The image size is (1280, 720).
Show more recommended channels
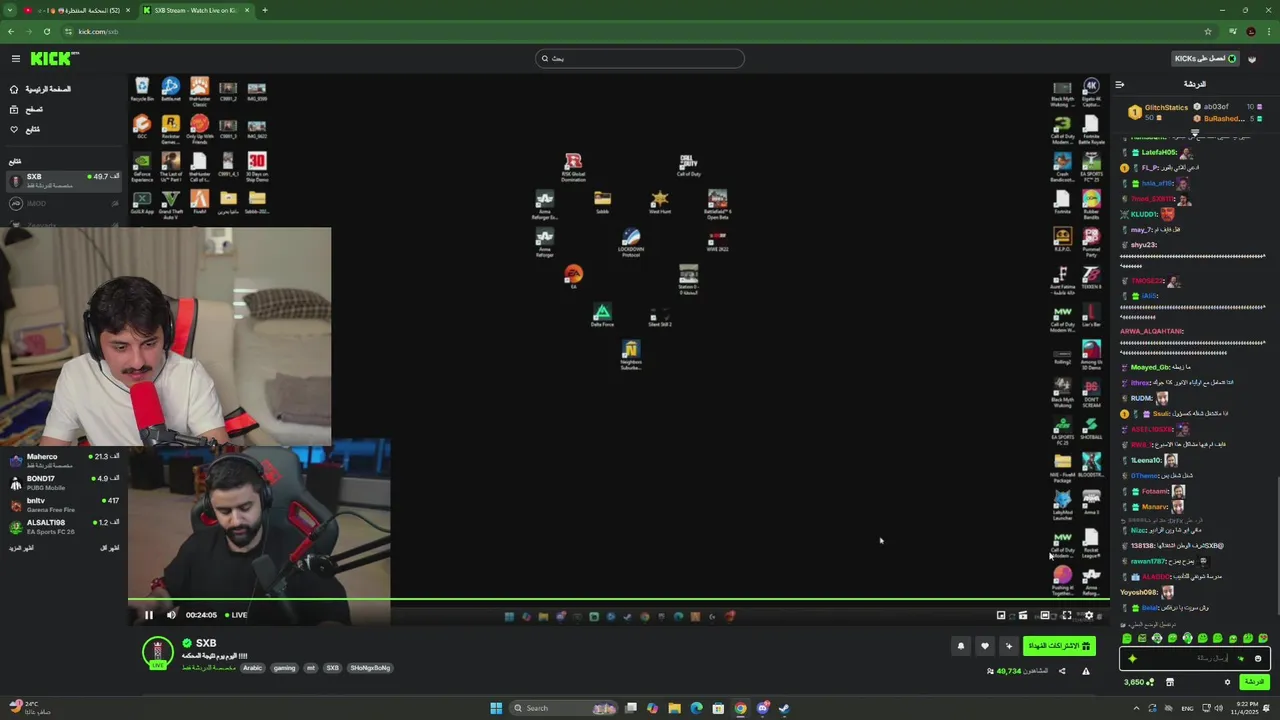pos(22,548)
